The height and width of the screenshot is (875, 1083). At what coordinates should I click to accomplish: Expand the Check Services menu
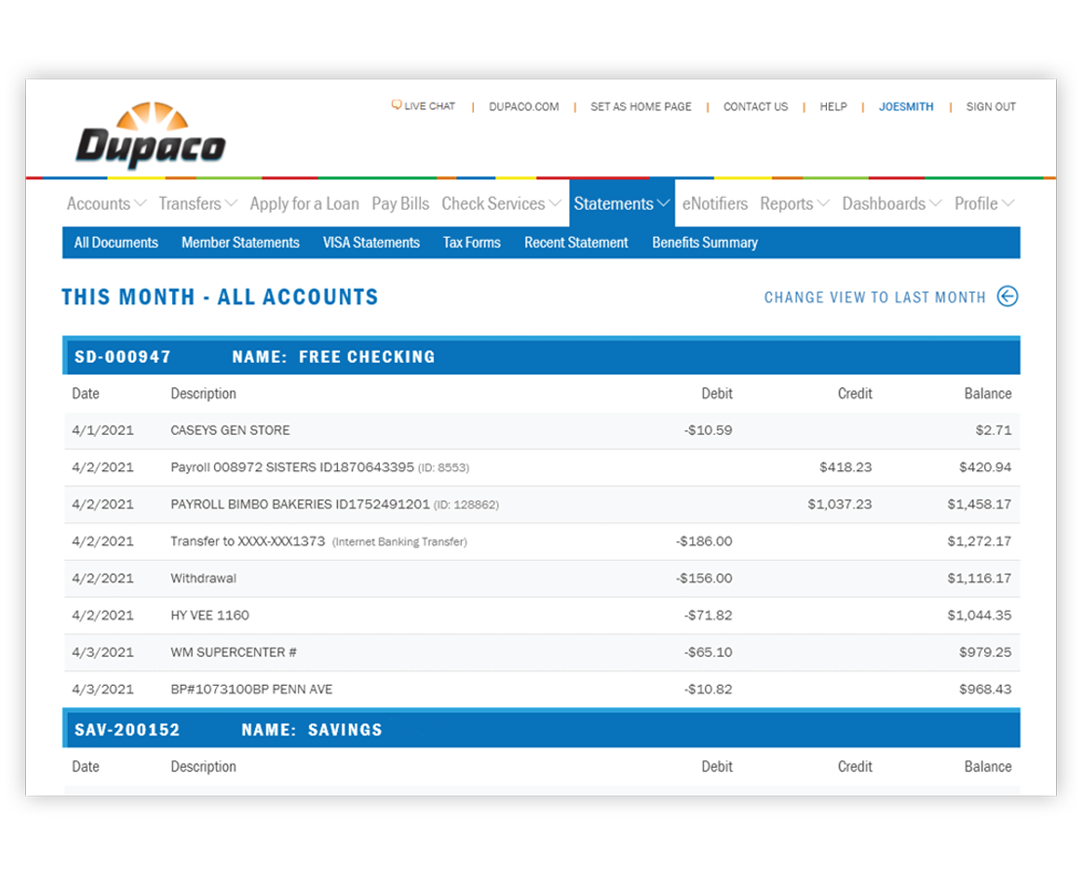501,204
